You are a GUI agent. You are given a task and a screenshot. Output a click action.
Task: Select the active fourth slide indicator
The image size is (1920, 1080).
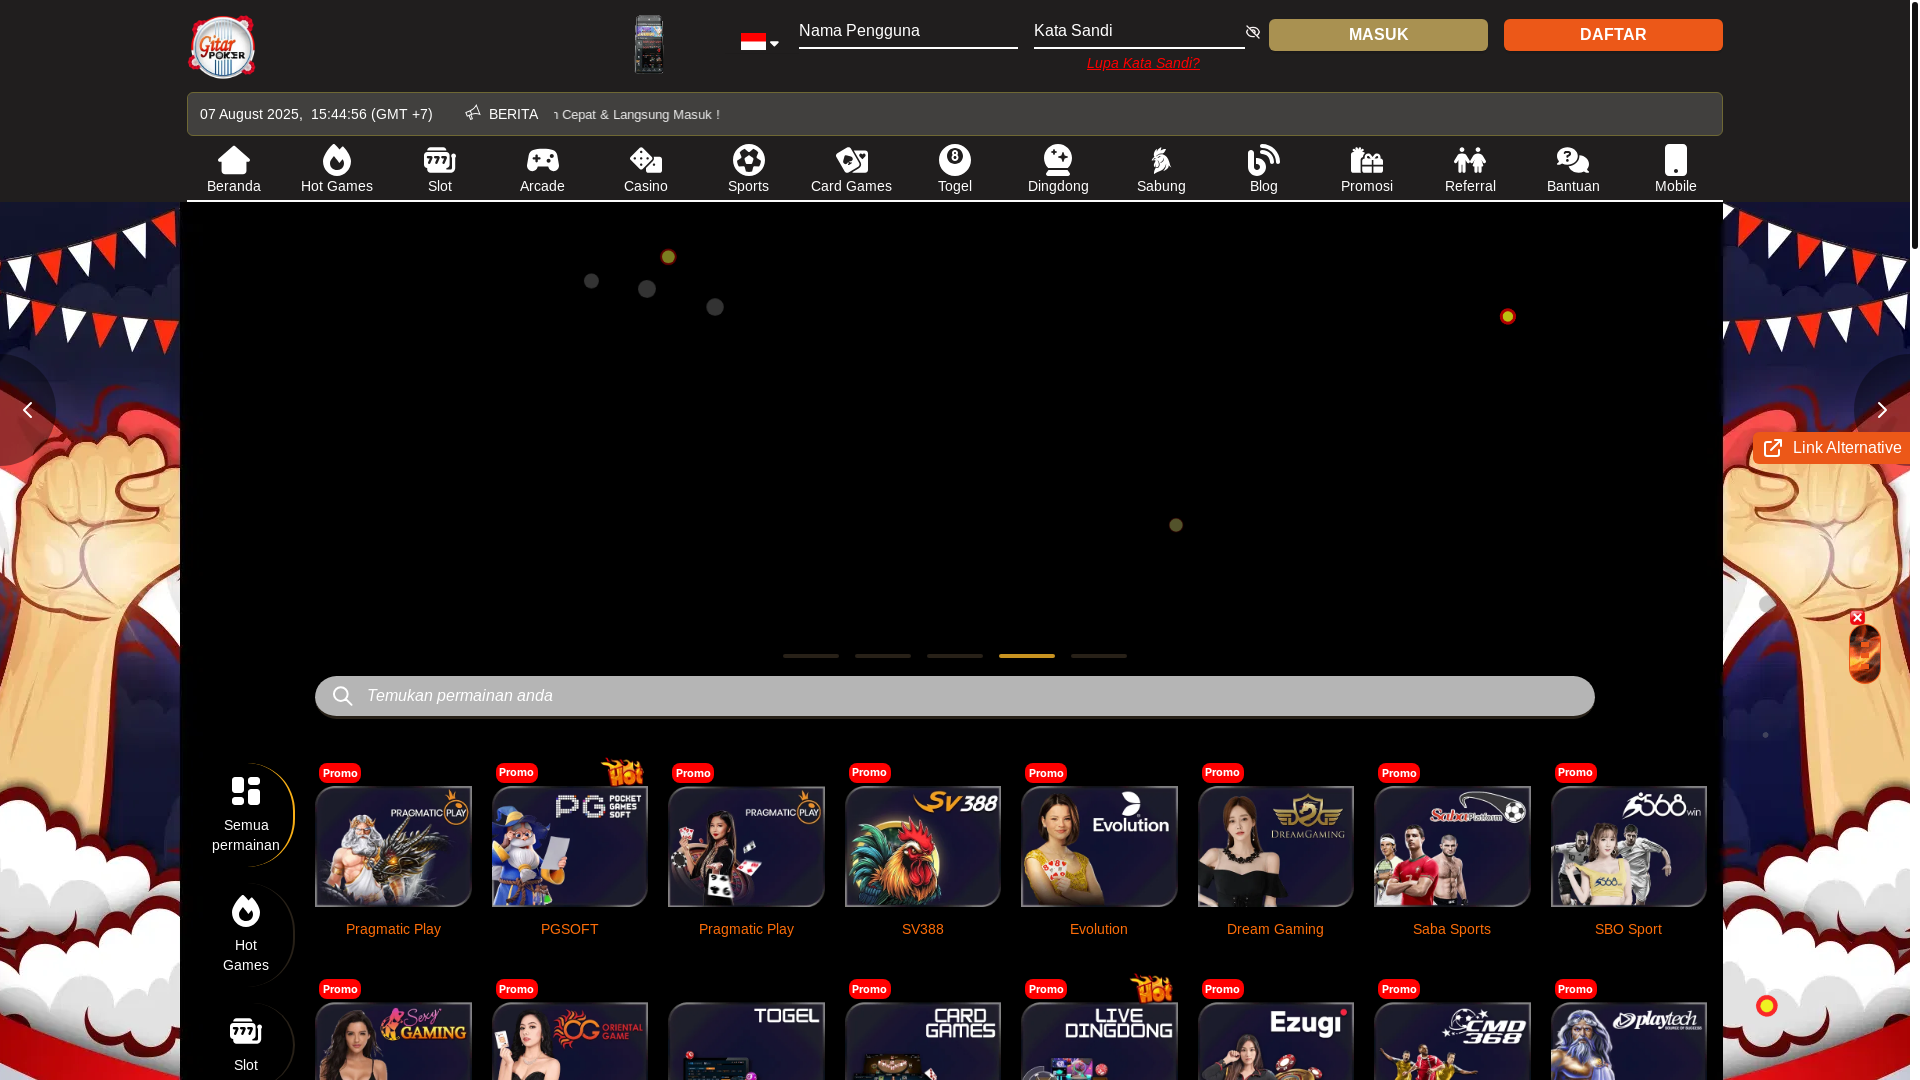coord(1027,656)
